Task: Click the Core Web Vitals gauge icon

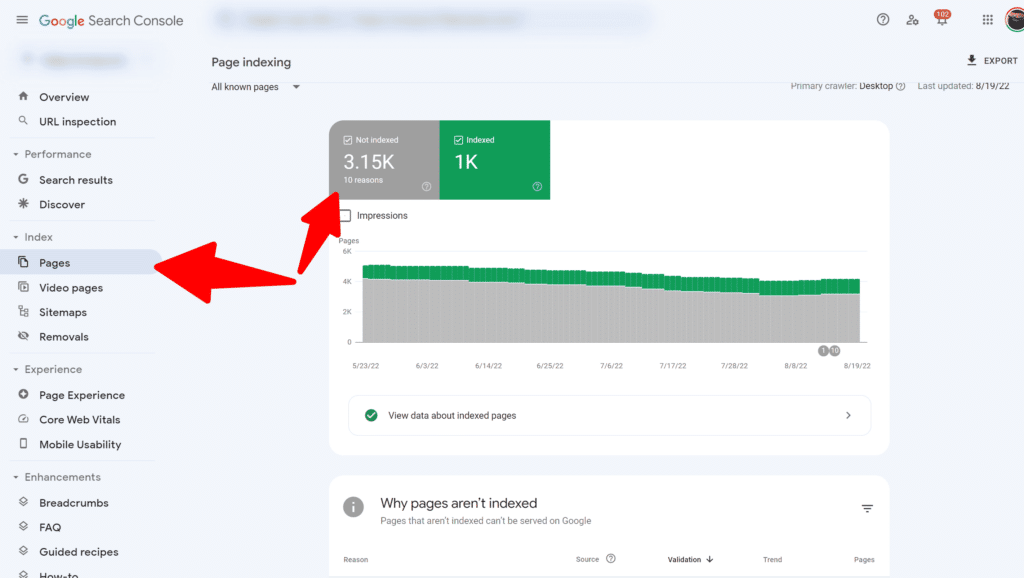Action: pos(24,419)
